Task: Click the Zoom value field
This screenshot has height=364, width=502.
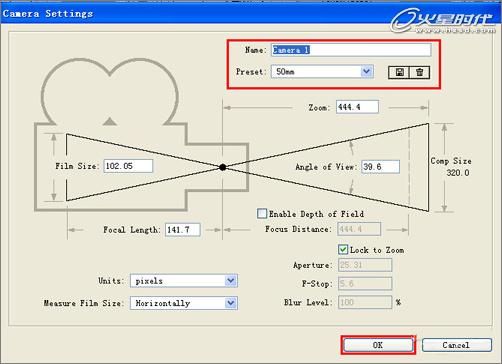Action: [357, 107]
